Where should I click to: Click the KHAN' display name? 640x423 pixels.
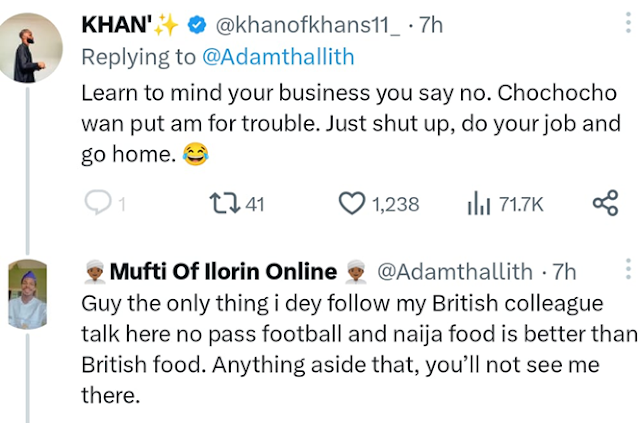[x=120, y=26]
